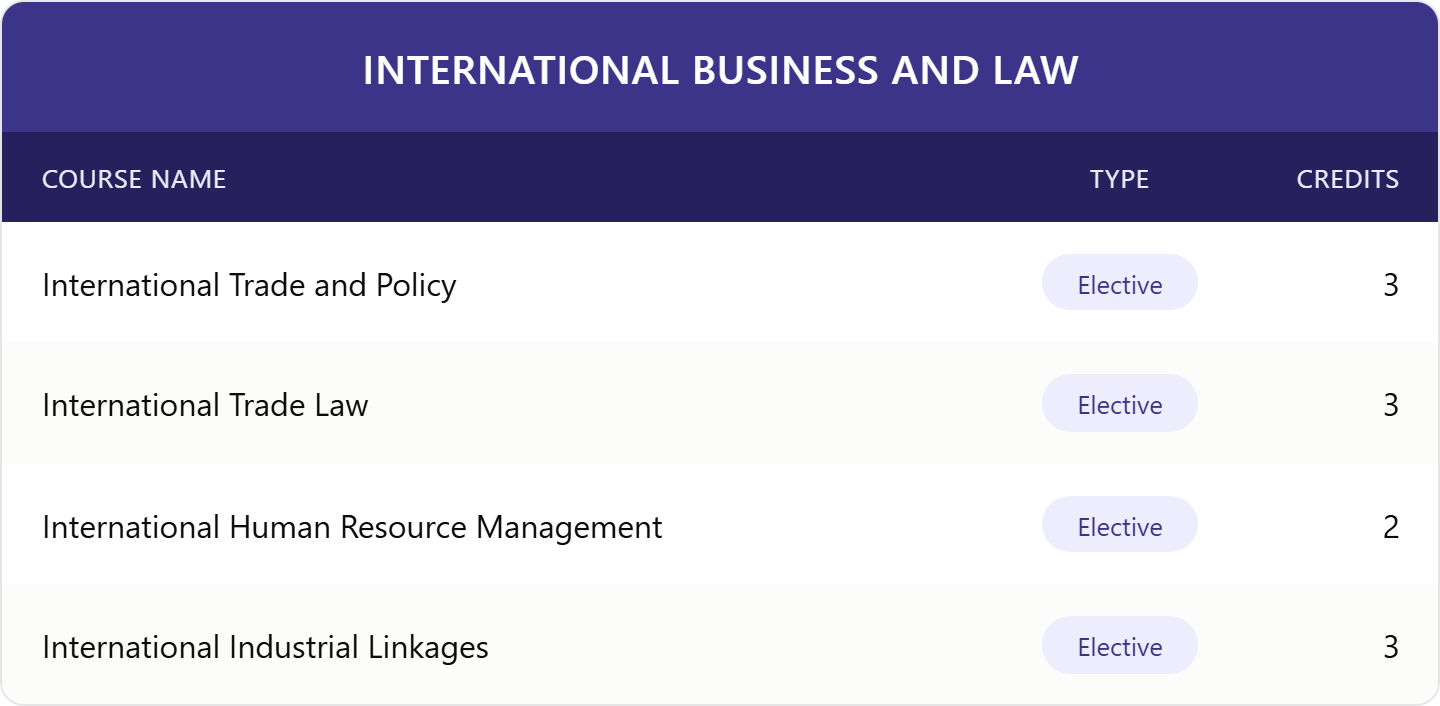The height and width of the screenshot is (706, 1440).
Task: Click Elective badge for International Industrial Linkages
Action: click(1120, 646)
